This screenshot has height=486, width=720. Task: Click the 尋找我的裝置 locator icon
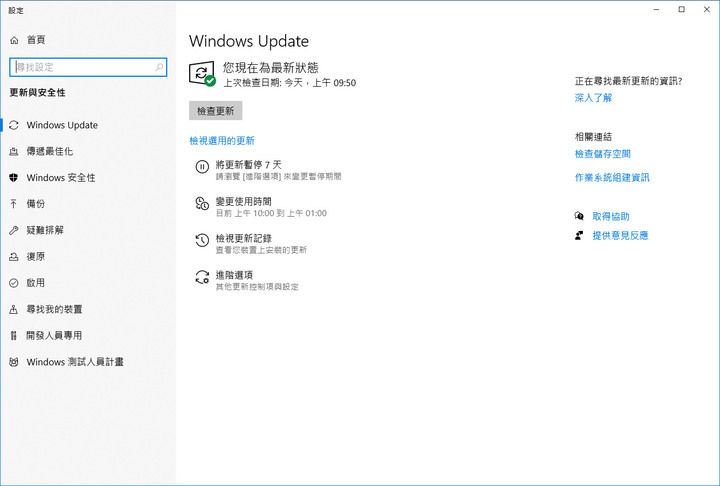coord(14,309)
